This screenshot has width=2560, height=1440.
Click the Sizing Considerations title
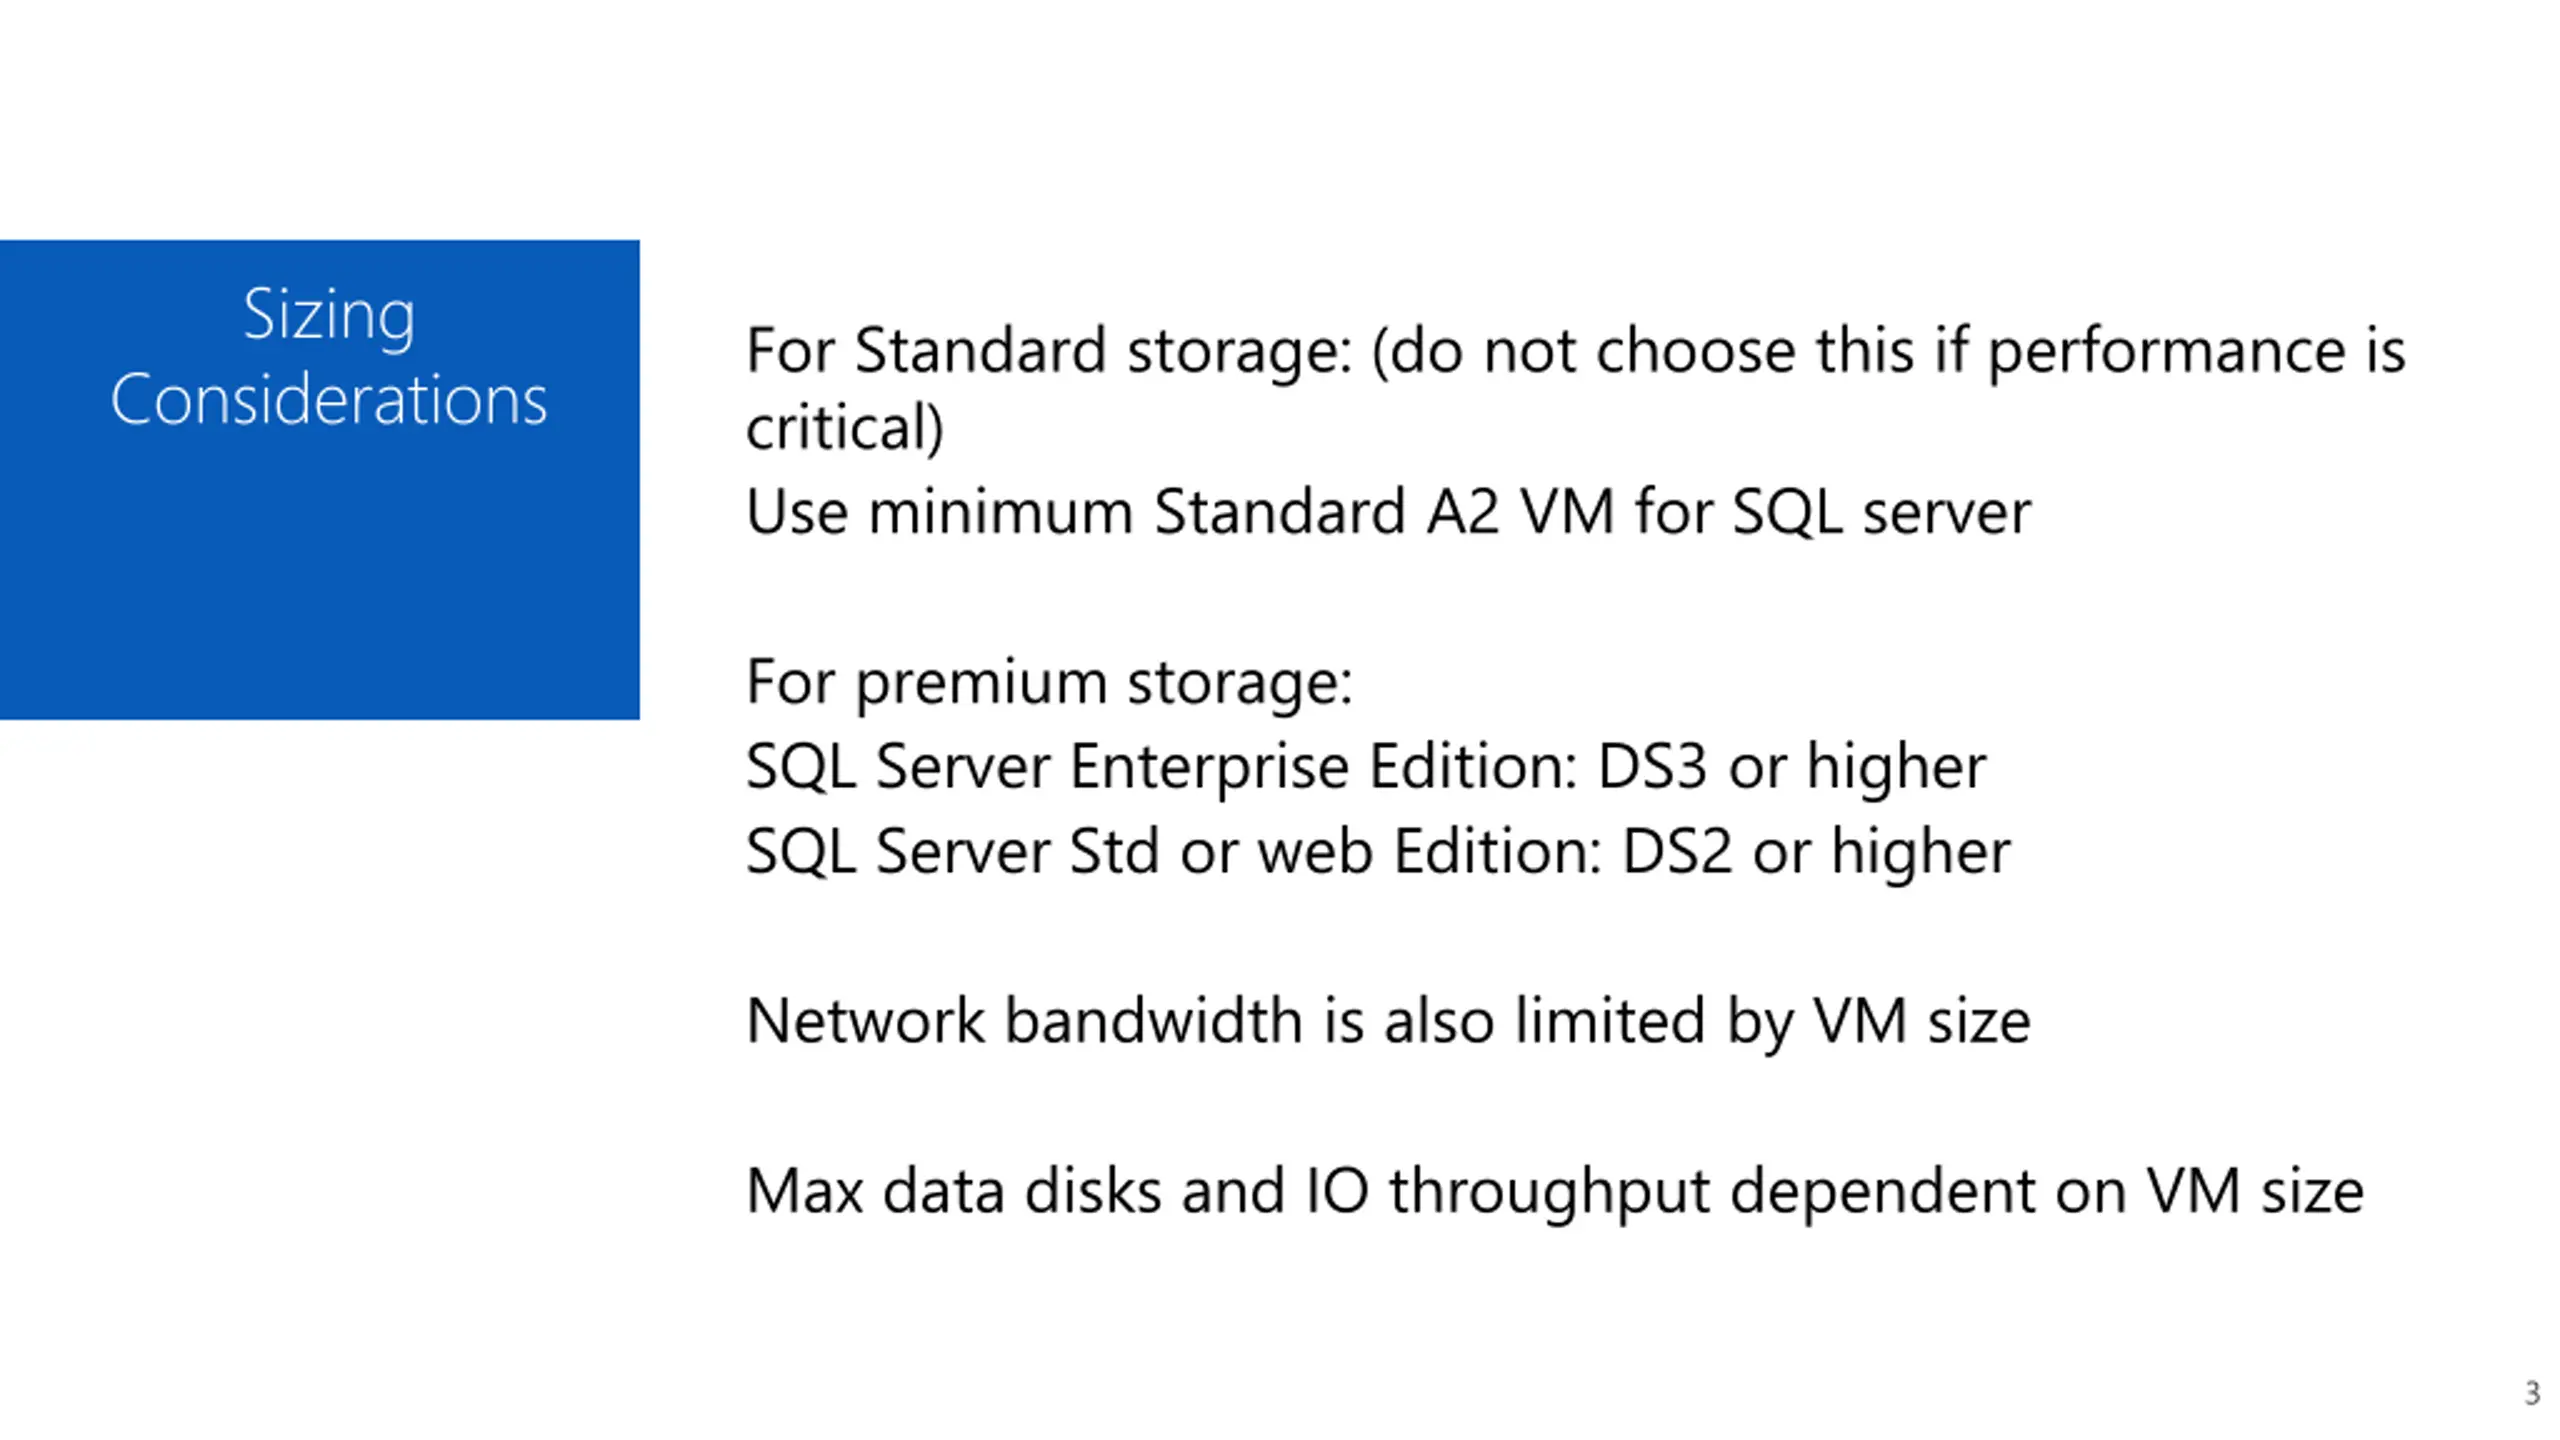click(x=329, y=357)
